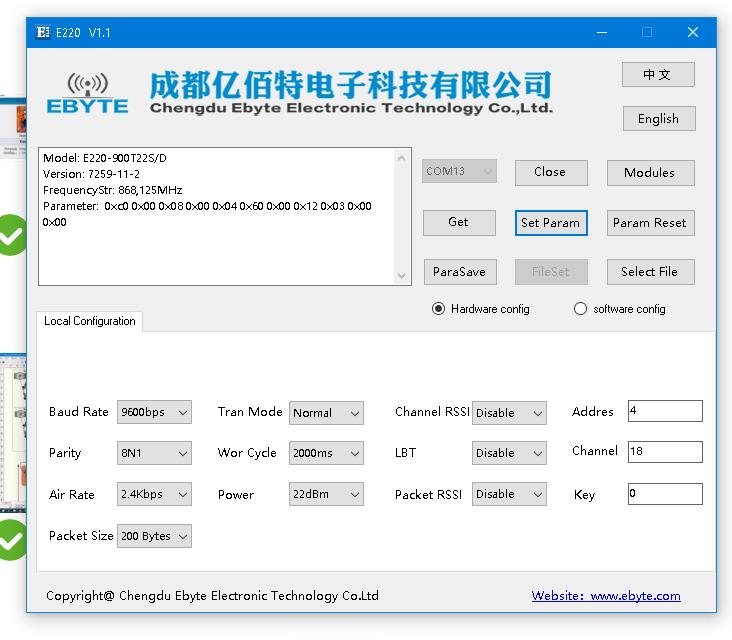Expand the Baud Rate 9600bps dropdown
This screenshot has height=640, width=732.
coord(154,412)
